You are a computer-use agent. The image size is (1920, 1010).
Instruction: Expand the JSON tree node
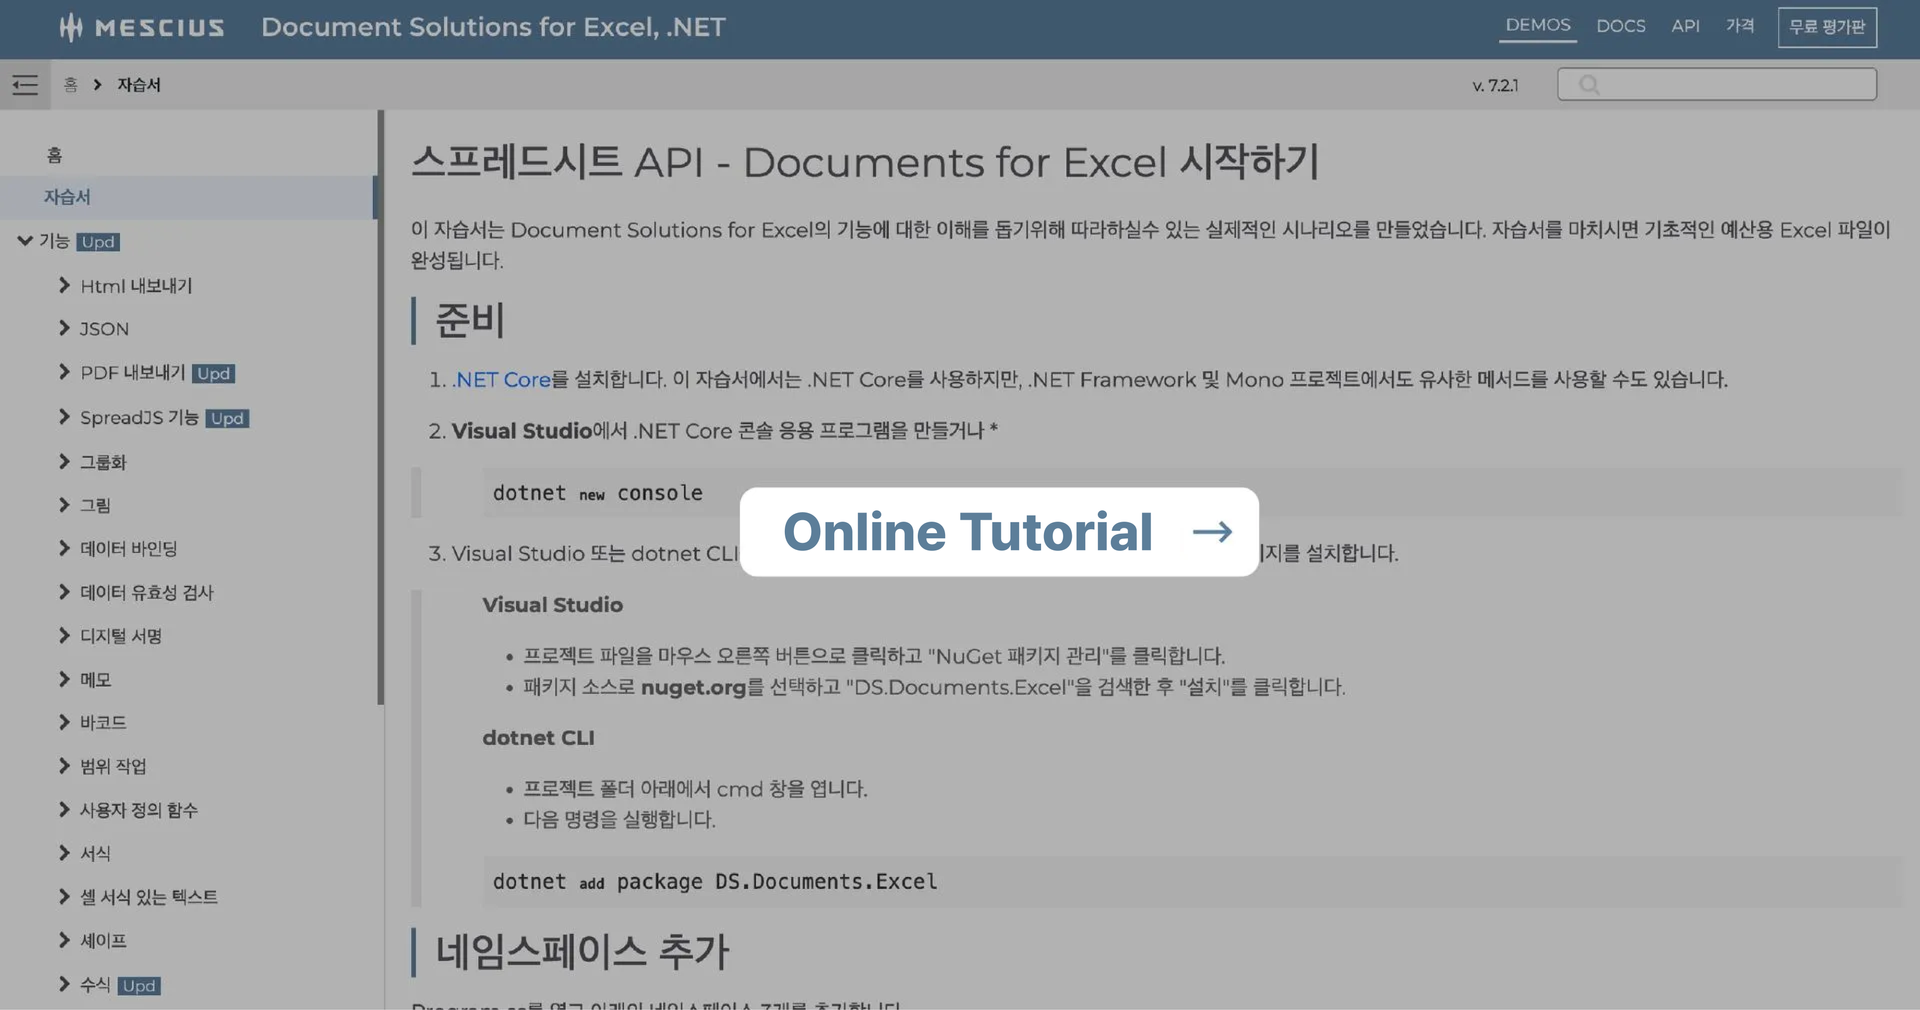pos(64,328)
